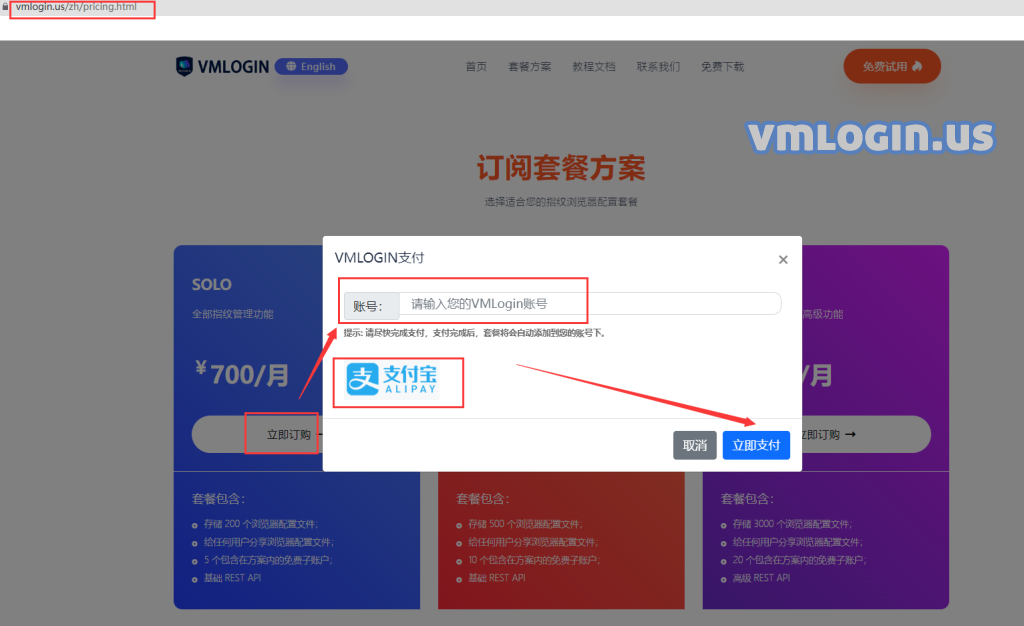
Task: Click 存储 3000 个浏览器配置文件
Action: [x=792, y=524]
